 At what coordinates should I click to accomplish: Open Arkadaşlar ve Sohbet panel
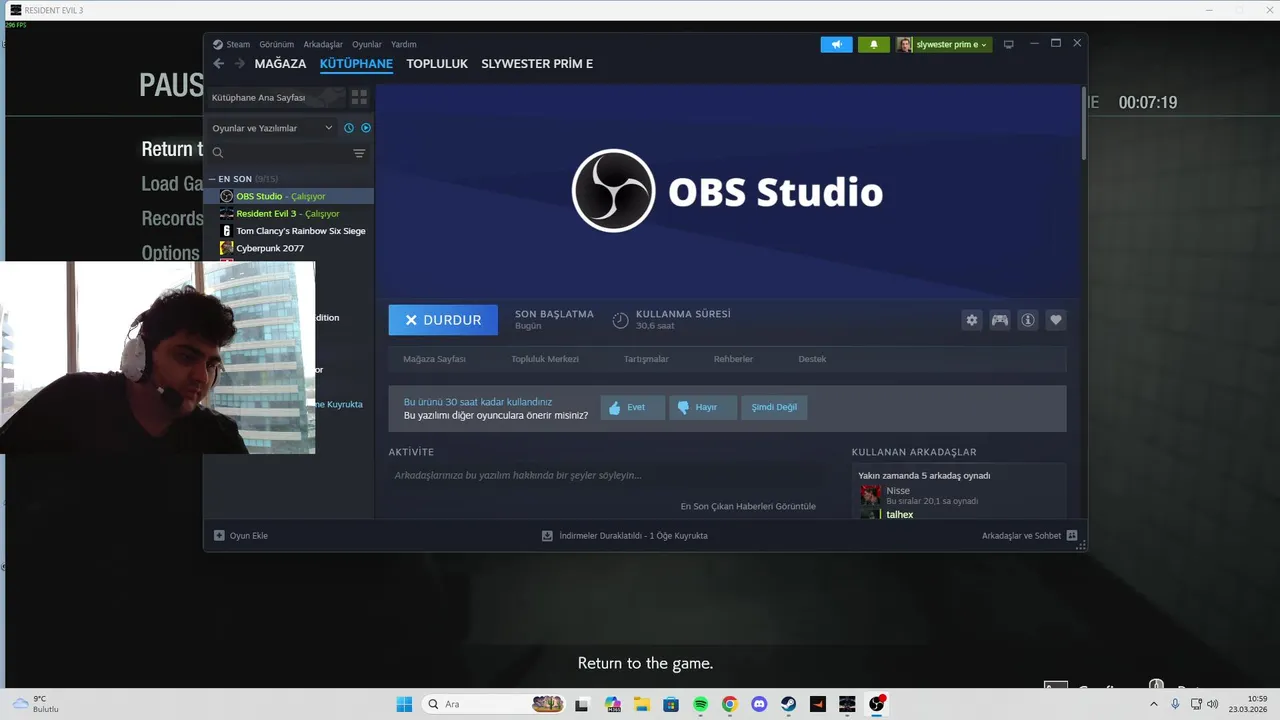click(x=1029, y=535)
